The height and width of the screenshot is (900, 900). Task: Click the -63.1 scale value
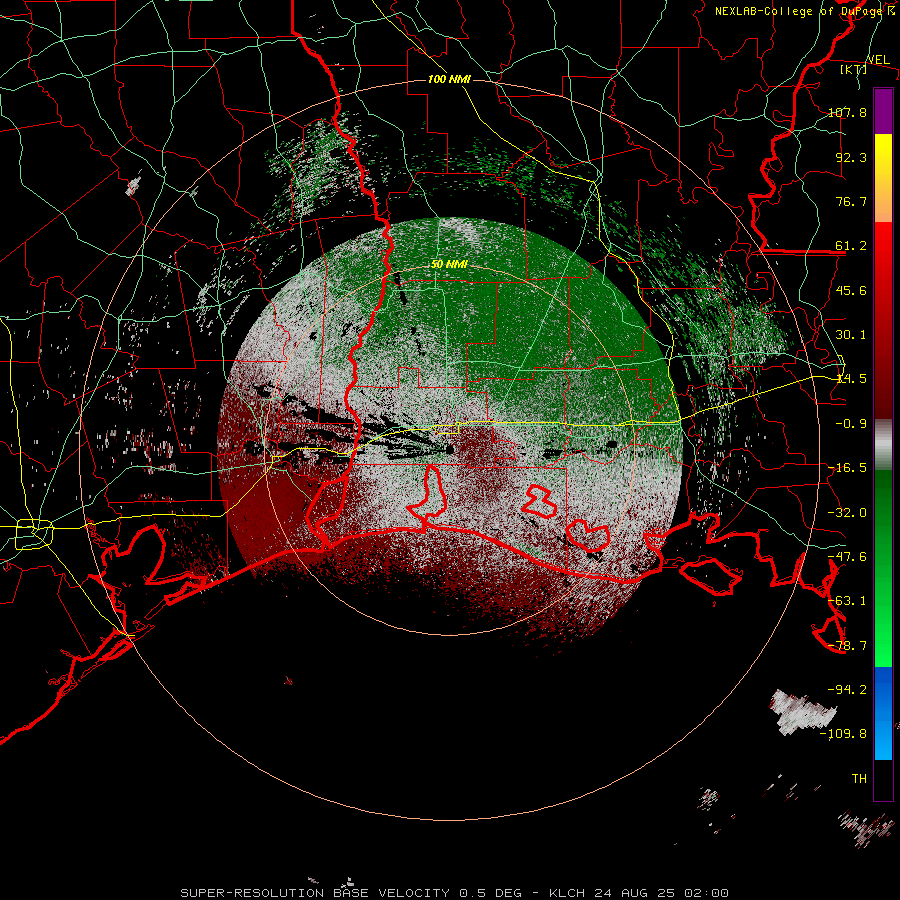[847, 601]
